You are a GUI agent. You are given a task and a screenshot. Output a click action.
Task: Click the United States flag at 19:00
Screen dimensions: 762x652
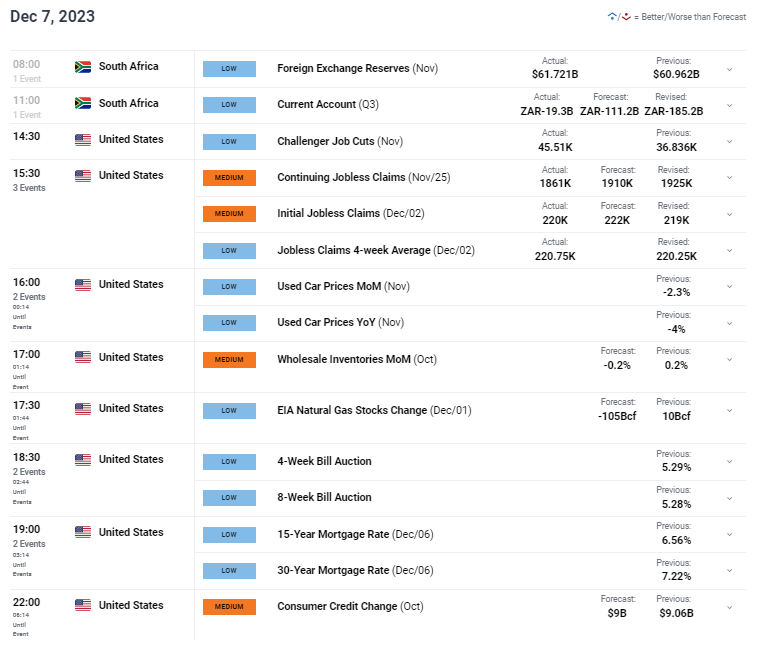(x=83, y=532)
